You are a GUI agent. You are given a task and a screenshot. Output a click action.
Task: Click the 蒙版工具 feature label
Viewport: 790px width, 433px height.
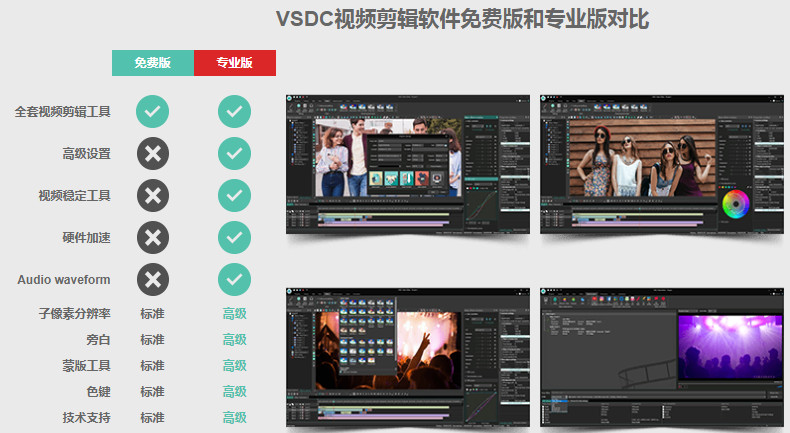tap(86, 365)
